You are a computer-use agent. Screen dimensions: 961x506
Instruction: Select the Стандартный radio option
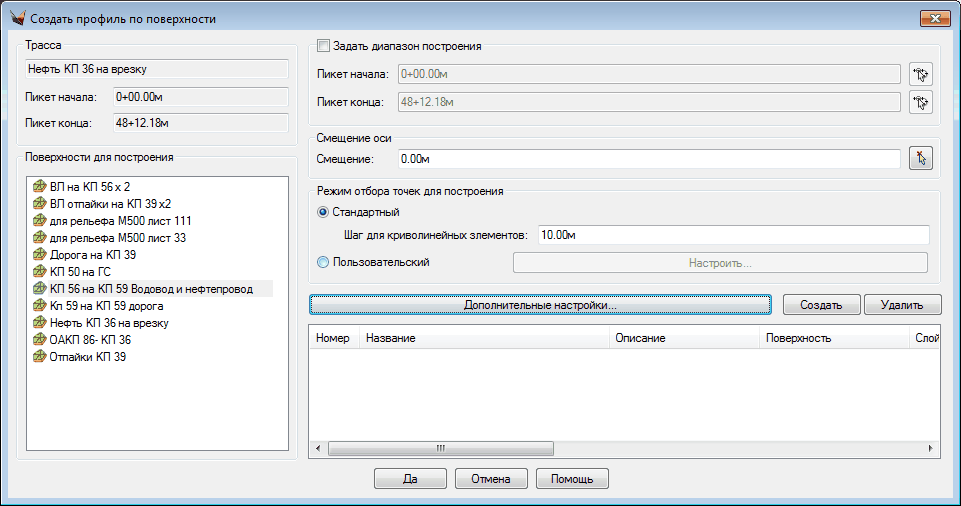click(323, 212)
